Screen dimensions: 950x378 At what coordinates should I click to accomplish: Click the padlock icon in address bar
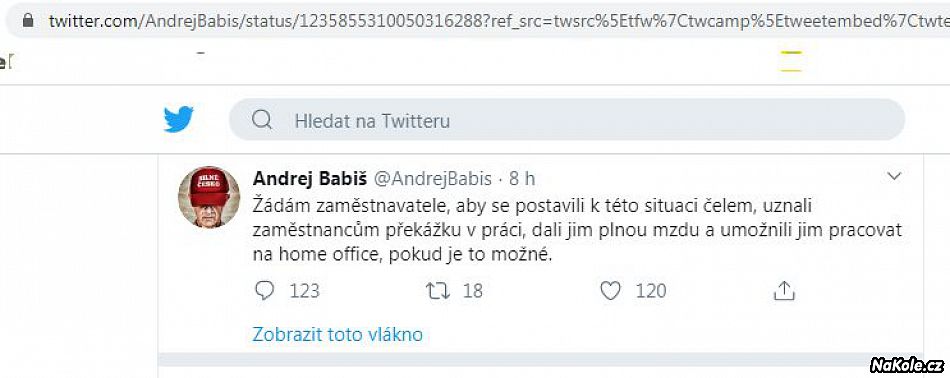pos(28,20)
